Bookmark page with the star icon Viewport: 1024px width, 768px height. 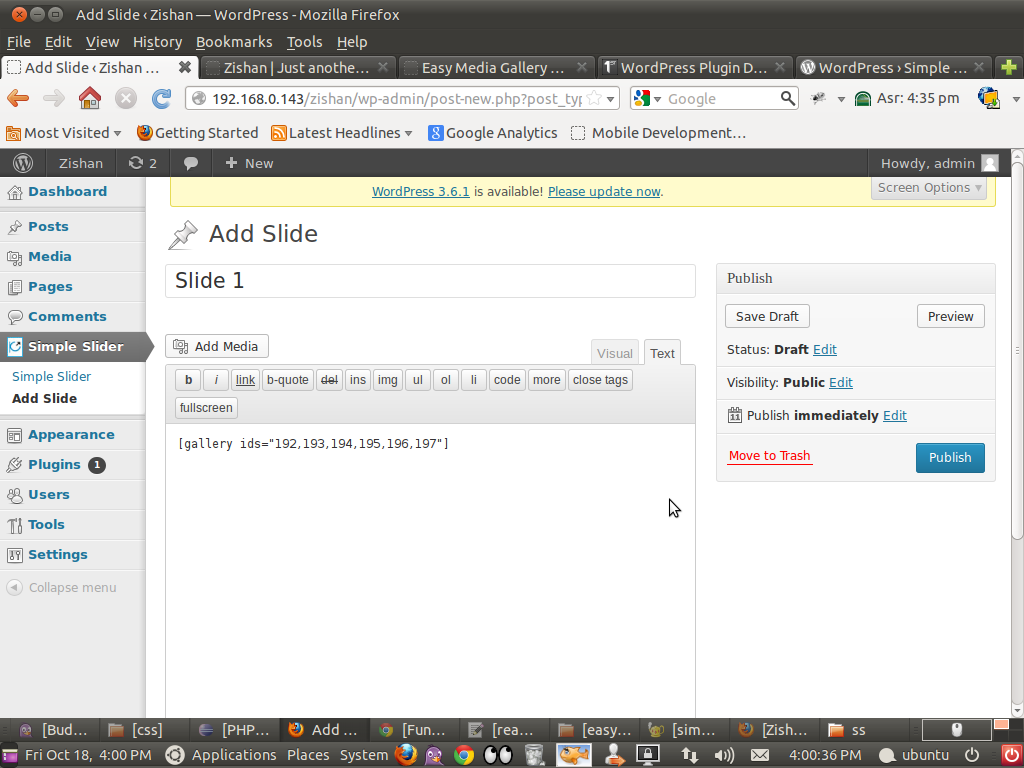tap(594, 99)
